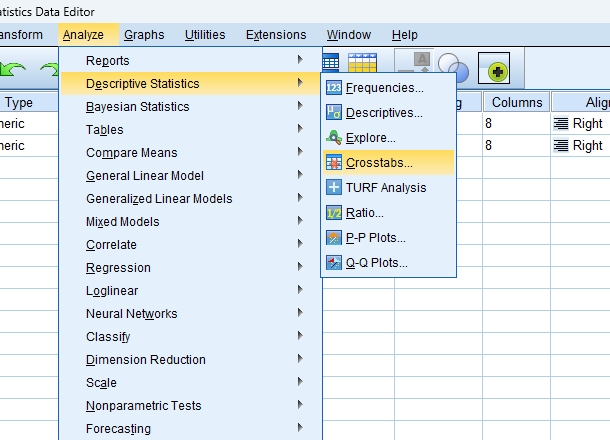Select the first row Columns cell showing 8
The height and width of the screenshot is (440, 610).
[516, 123]
